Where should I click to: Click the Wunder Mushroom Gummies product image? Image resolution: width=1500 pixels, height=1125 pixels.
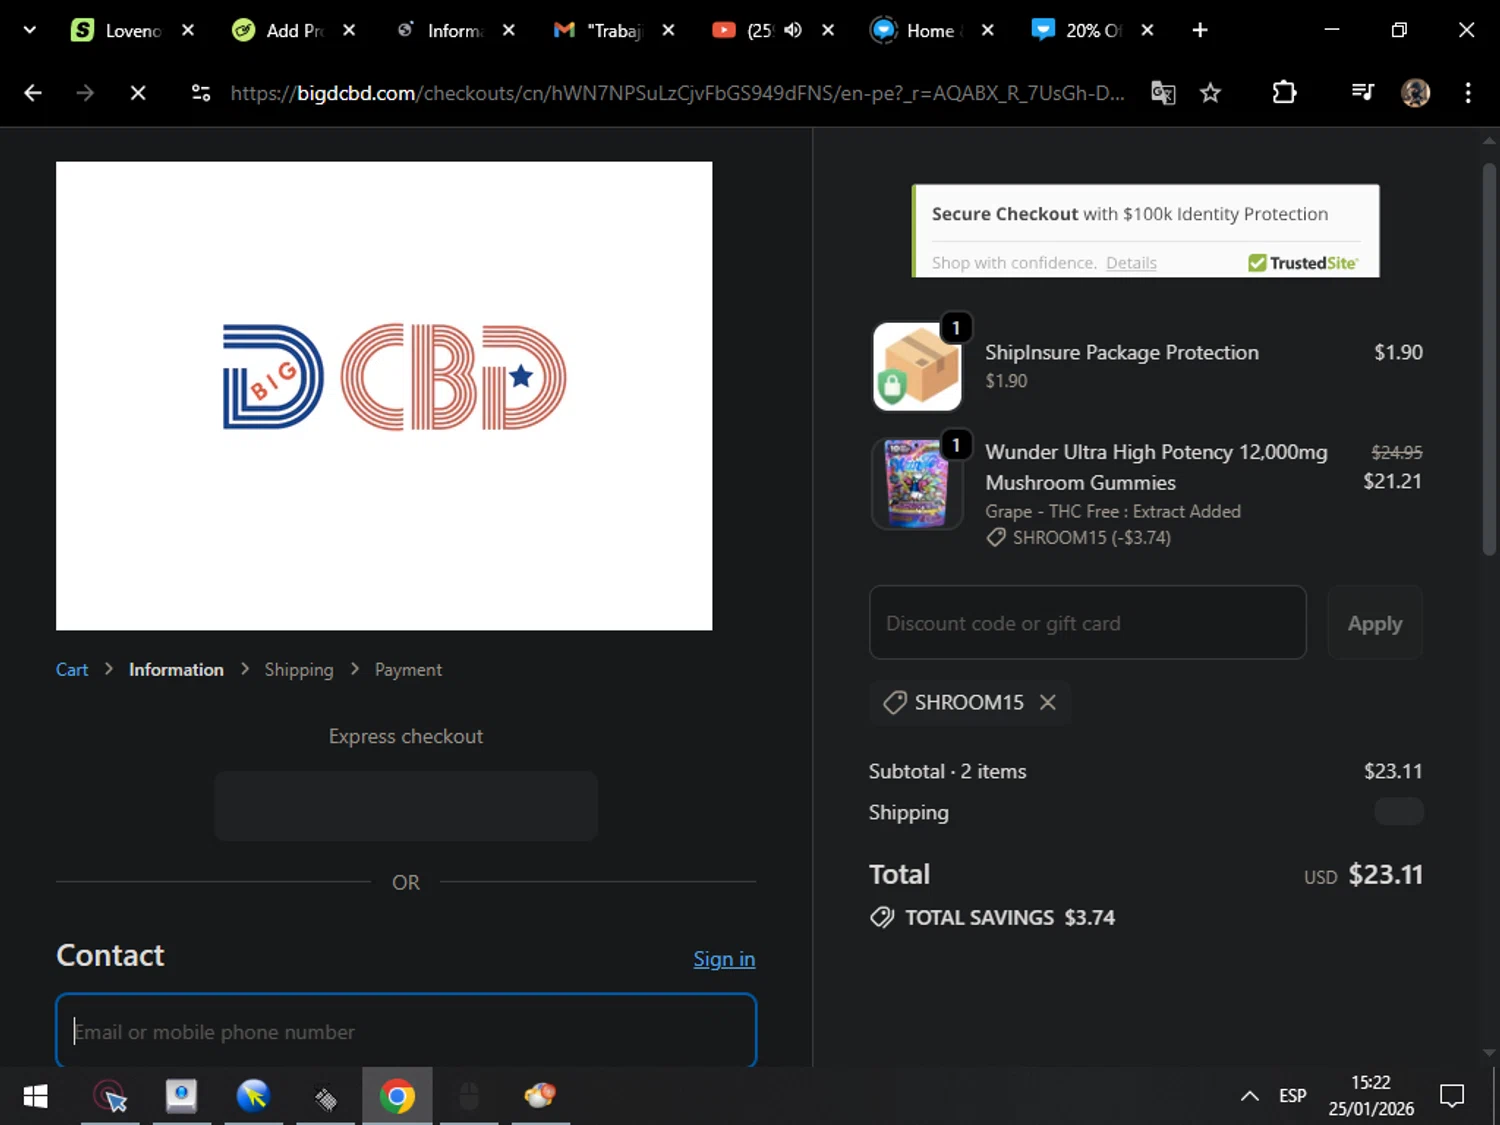[x=917, y=484]
